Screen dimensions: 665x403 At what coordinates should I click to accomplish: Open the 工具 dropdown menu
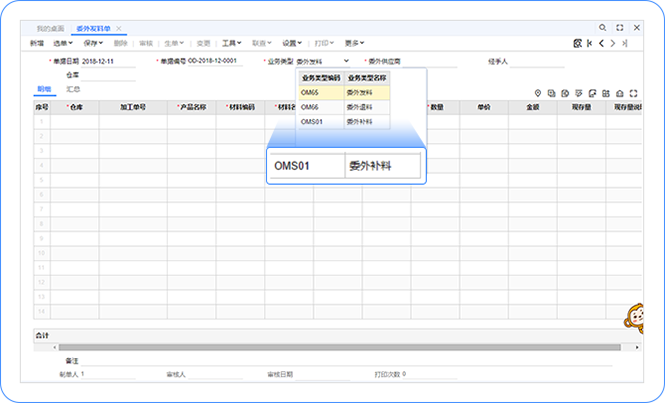click(232, 43)
